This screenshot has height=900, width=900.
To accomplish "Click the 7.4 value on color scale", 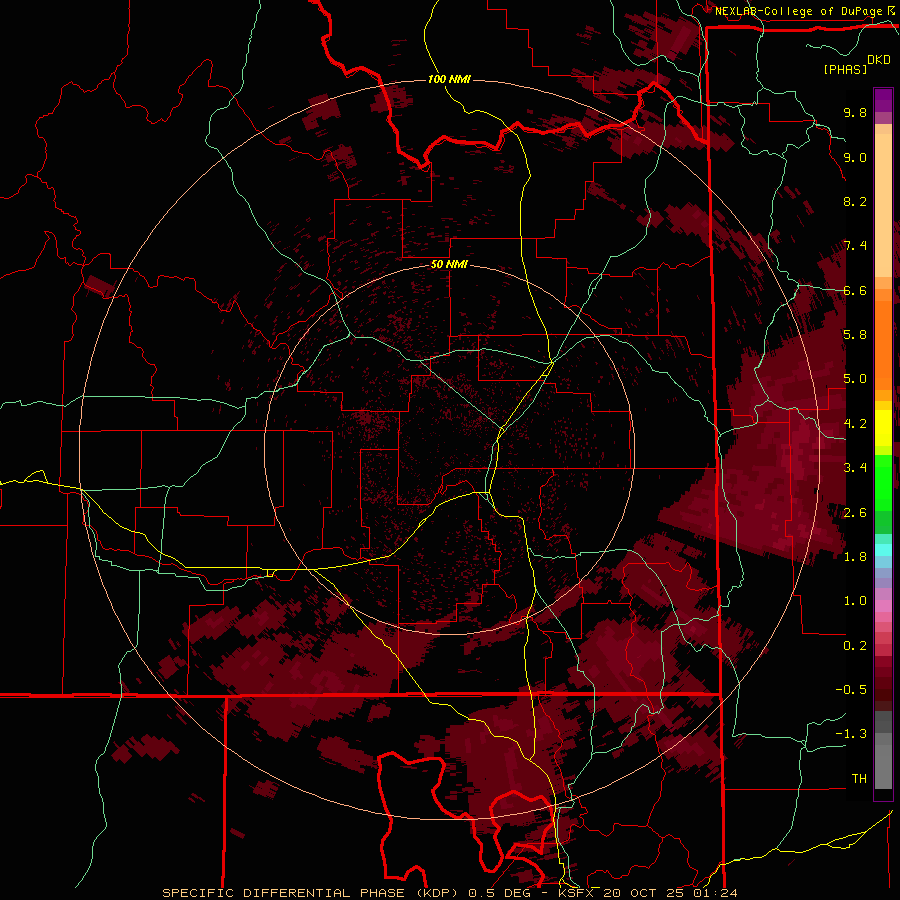I will click(855, 246).
